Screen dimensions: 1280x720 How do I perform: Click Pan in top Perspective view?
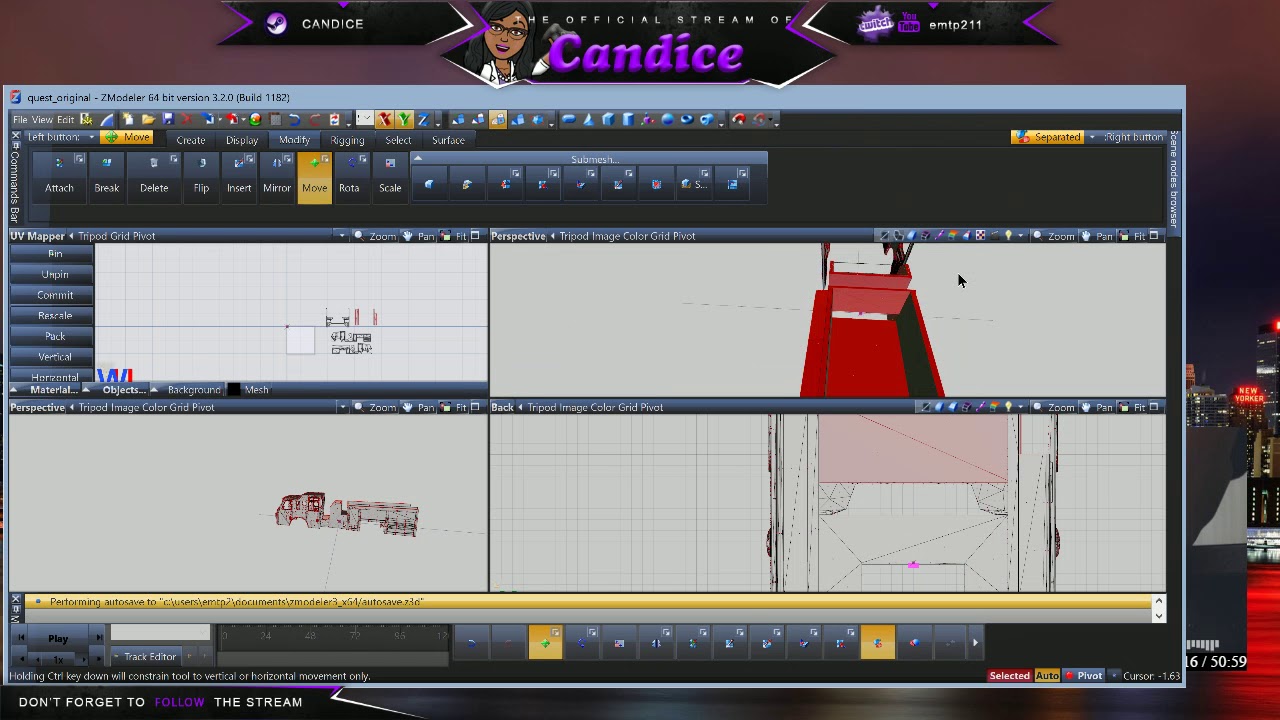pos(1097,236)
